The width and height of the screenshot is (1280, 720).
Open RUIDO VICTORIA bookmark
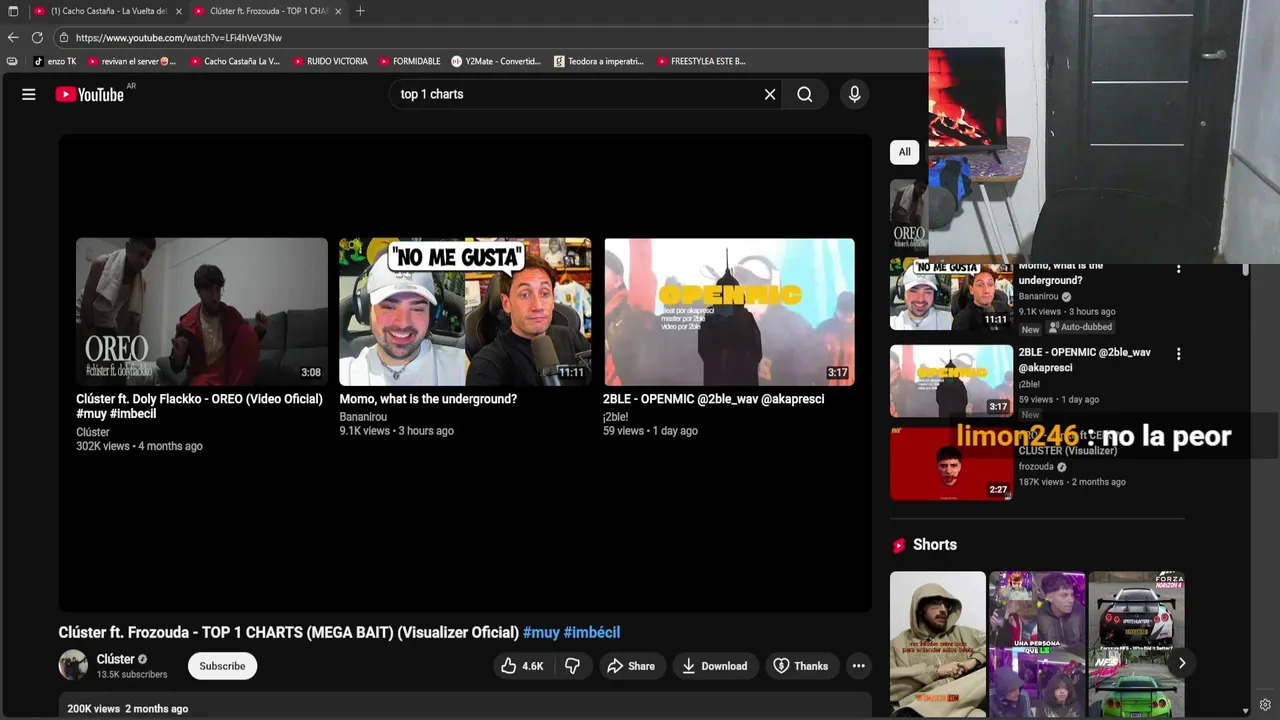[330, 61]
